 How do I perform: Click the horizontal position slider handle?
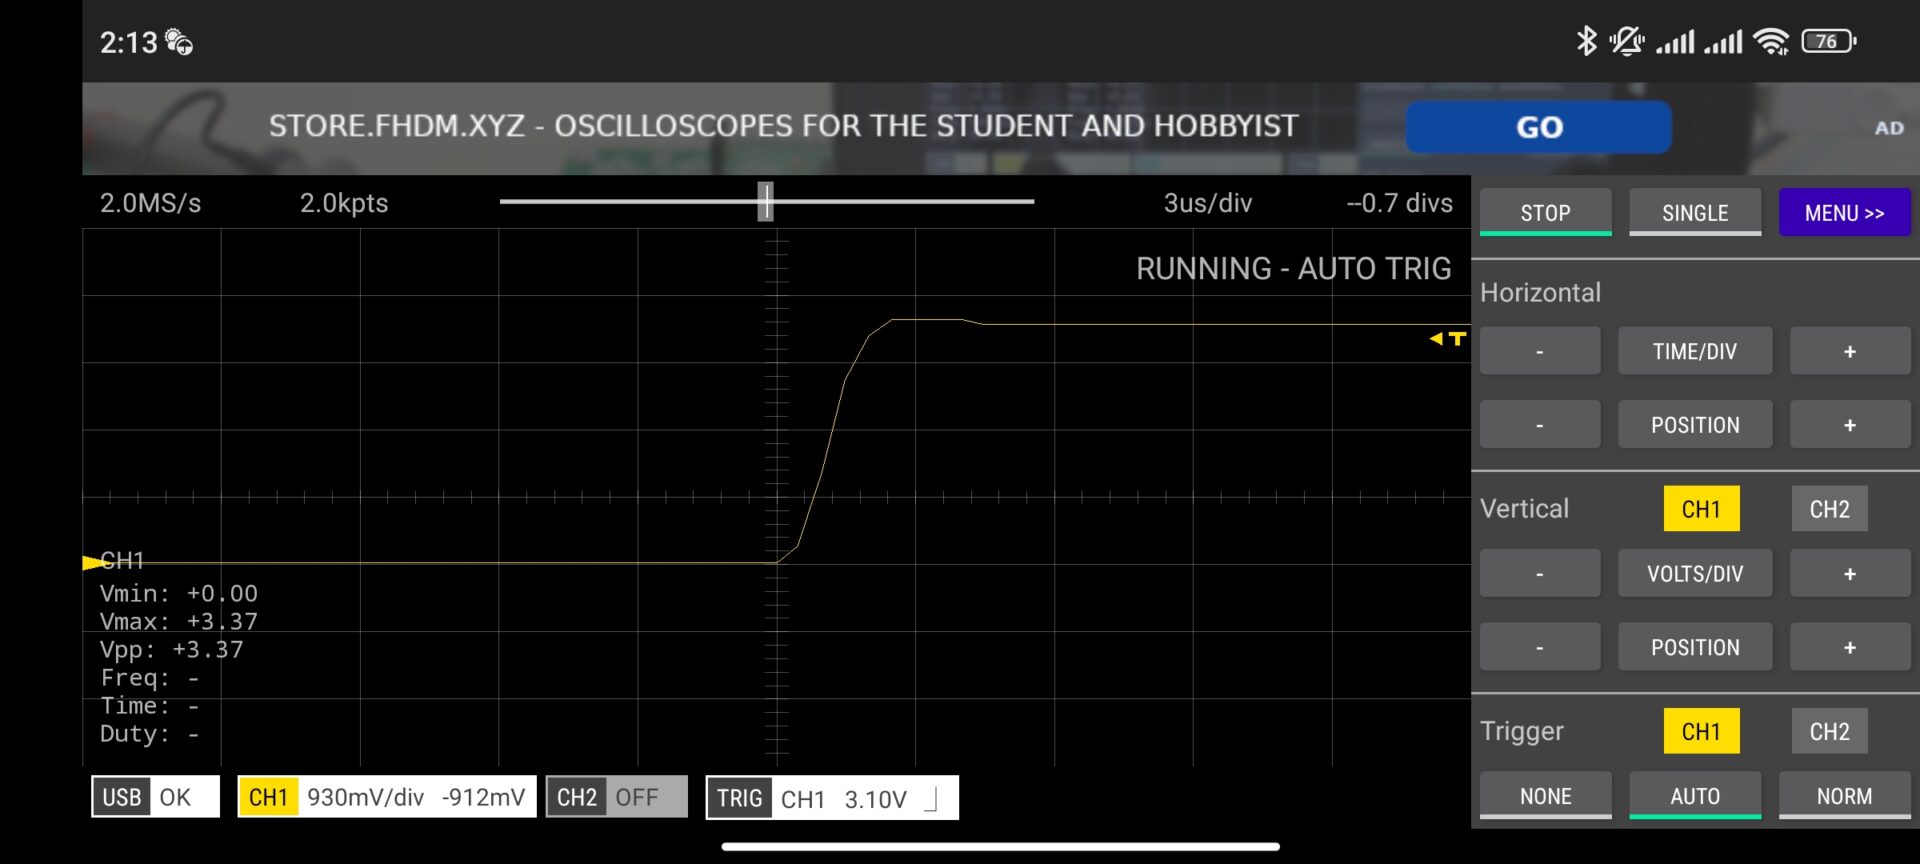point(765,202)
